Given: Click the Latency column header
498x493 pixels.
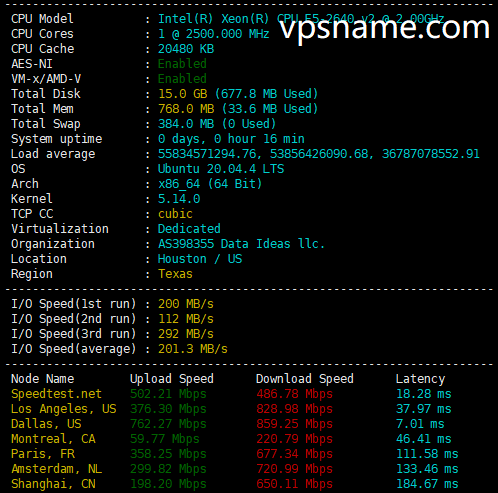Looking at the screenshot, I should [x=420, y=379].
